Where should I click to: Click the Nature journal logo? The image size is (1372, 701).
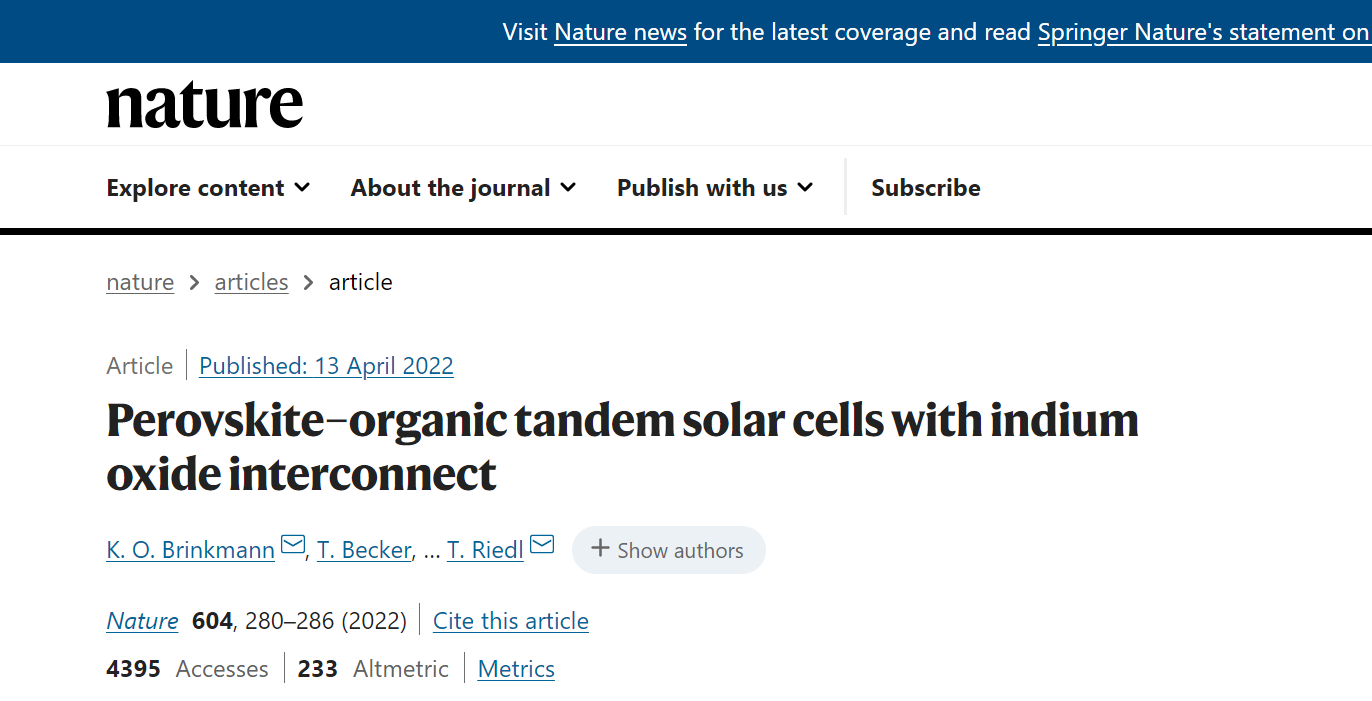point(204,105)
